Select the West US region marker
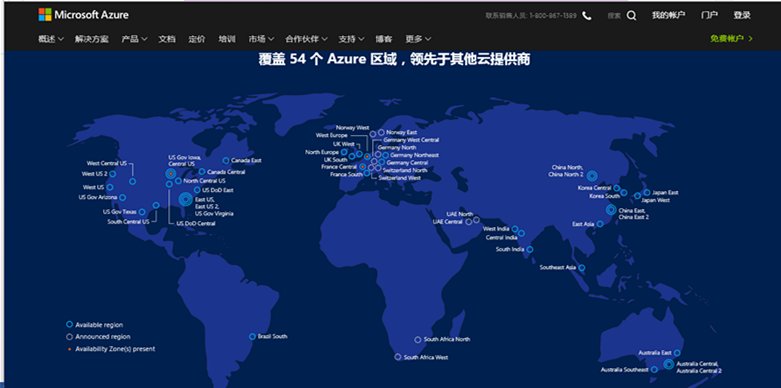The height and width of the screenshot is (388, 781). [110, 187]
